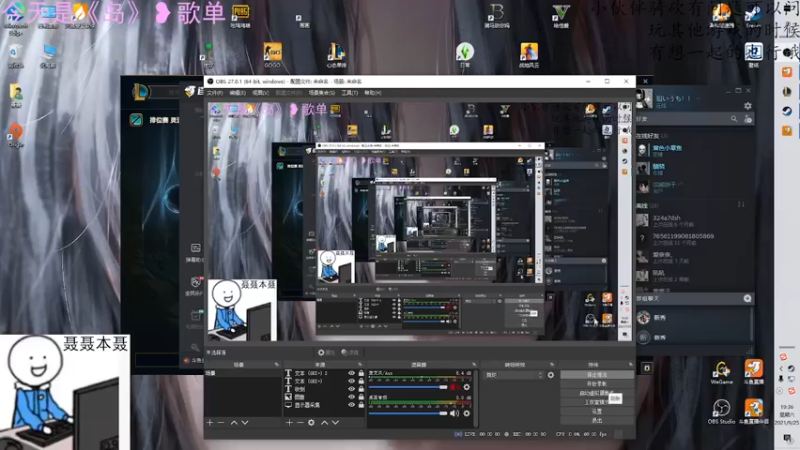
Task: Click 滤镜 filters button above sources
Action: click(351, 353)
